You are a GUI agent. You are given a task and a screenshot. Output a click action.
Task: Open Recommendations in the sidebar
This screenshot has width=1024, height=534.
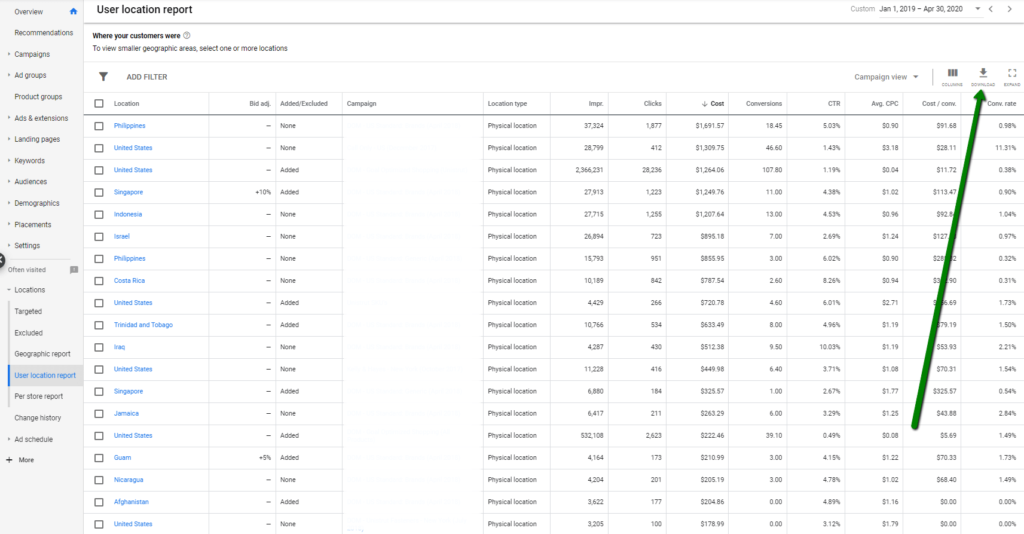coord(44,33)
